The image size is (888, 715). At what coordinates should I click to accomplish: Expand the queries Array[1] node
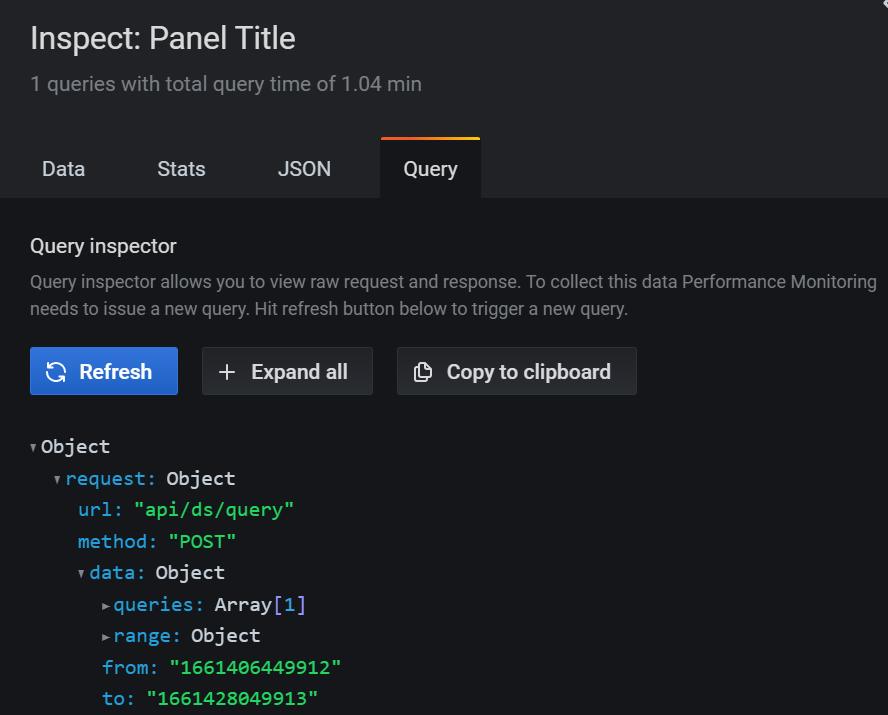(106, 605)
